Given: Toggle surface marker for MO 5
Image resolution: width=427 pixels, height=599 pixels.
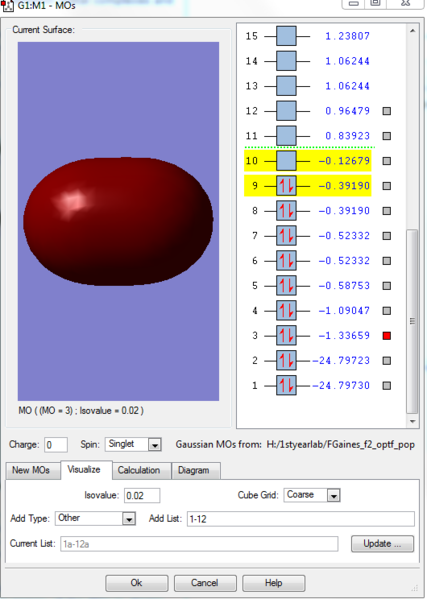Looking at the screenshot, I should coord(387,286).
